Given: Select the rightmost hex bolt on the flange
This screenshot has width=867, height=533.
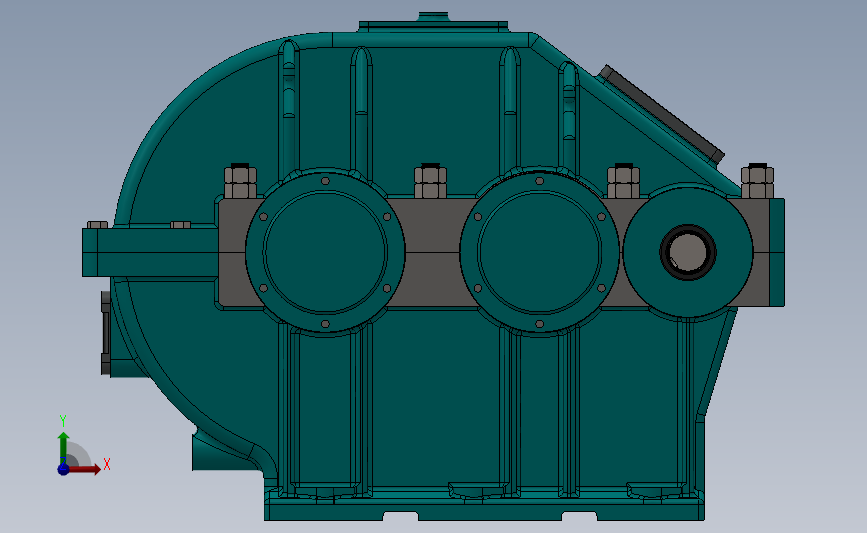Looking at the screenshot, I should 757,181.
